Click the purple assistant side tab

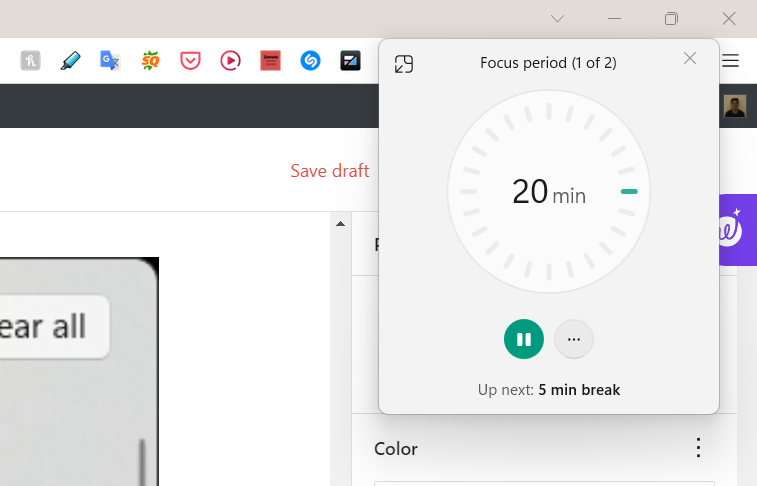tap(738, 230)
